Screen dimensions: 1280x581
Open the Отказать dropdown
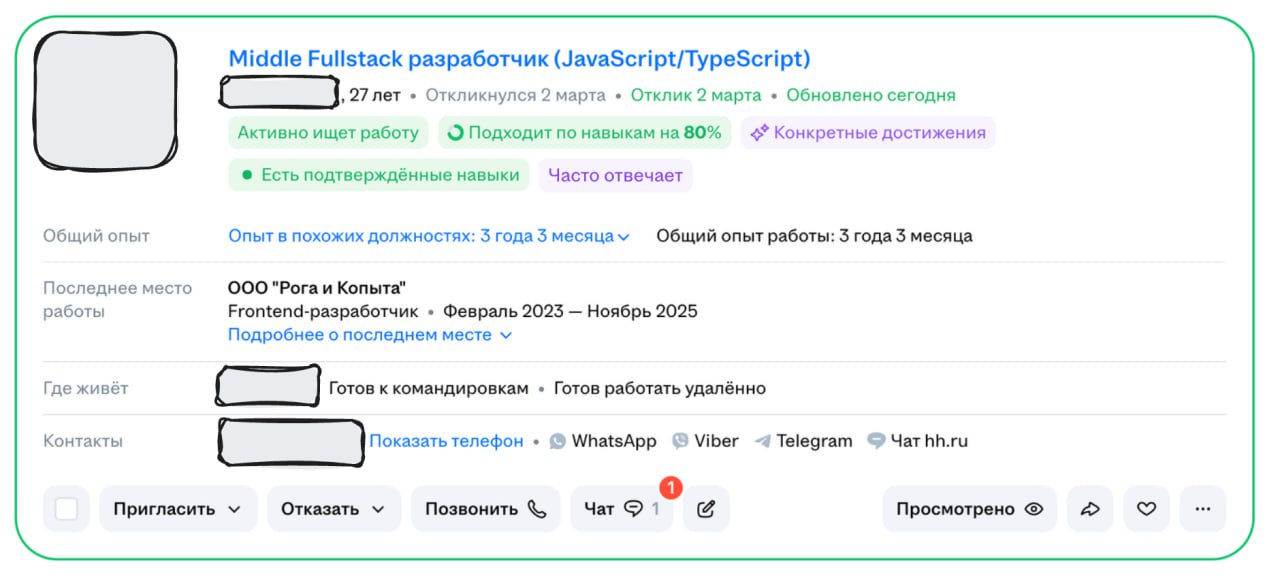tap(334, 509)
